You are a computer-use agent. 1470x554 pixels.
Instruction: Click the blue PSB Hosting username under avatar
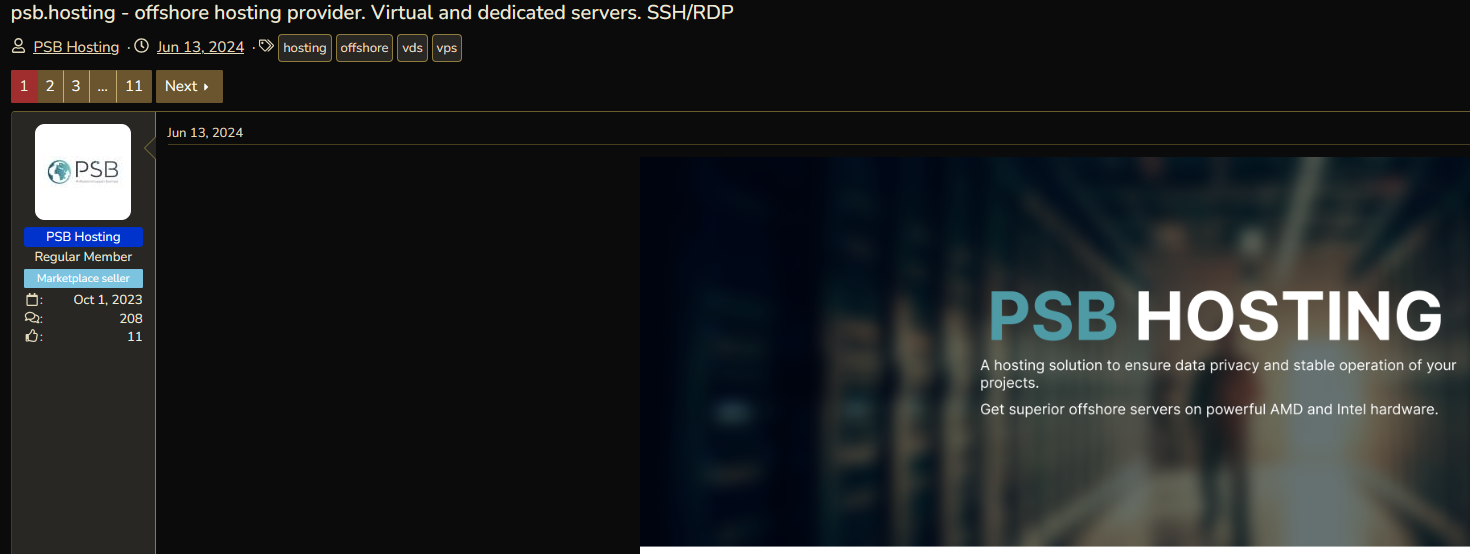[x=83, y=237]
